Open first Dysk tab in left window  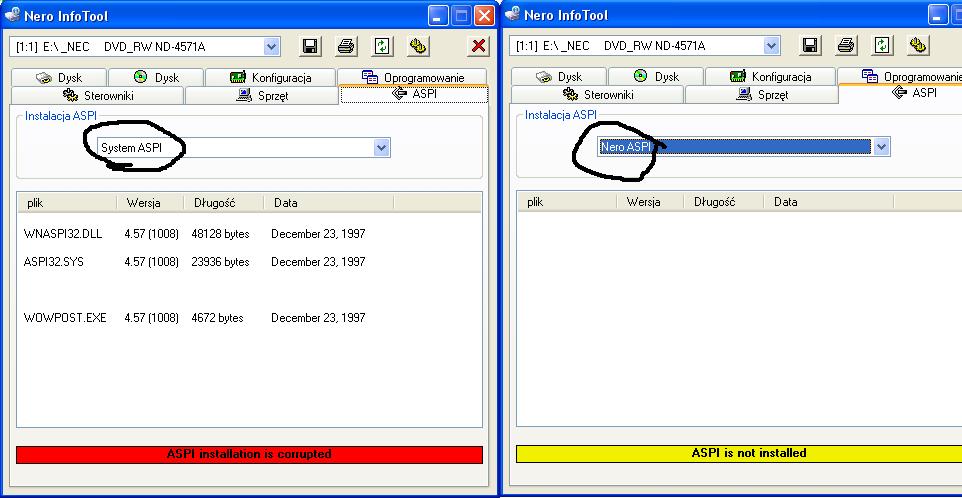[x=59, y=78]
